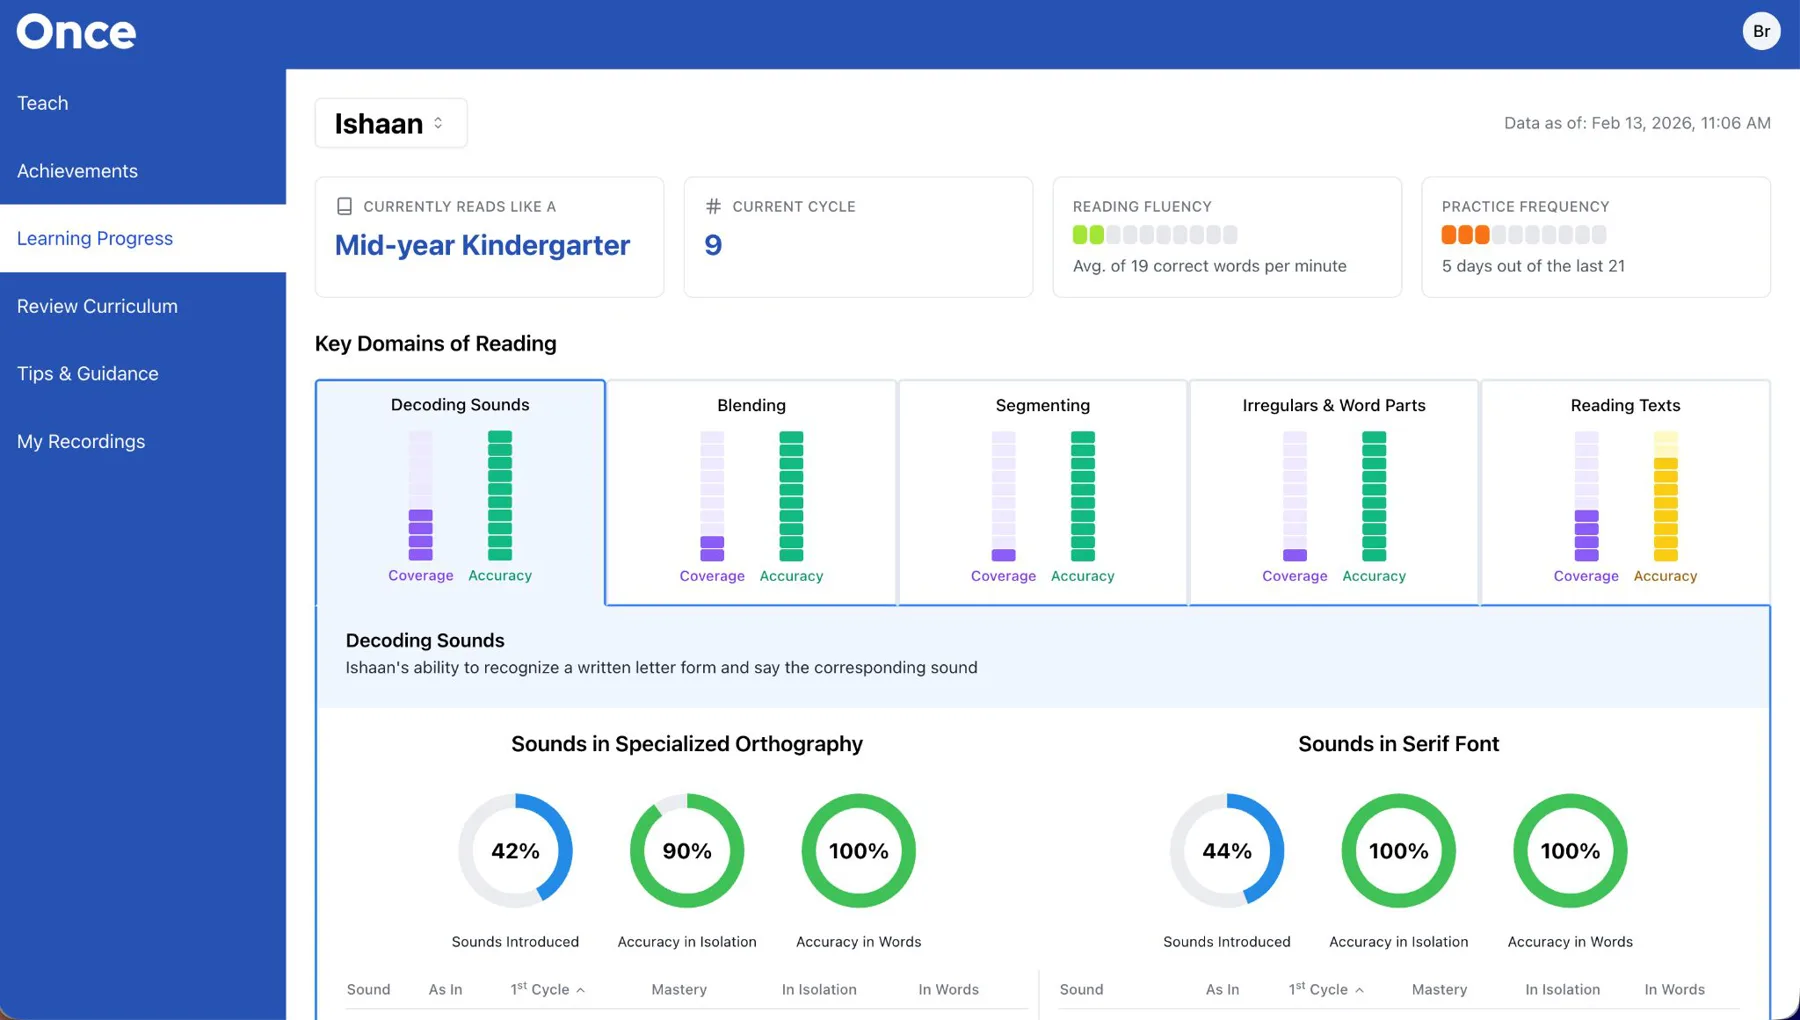Open the Ishaan student selector dropdown
Viewport: 1800px width, 1020px height.
coord(391,123)
